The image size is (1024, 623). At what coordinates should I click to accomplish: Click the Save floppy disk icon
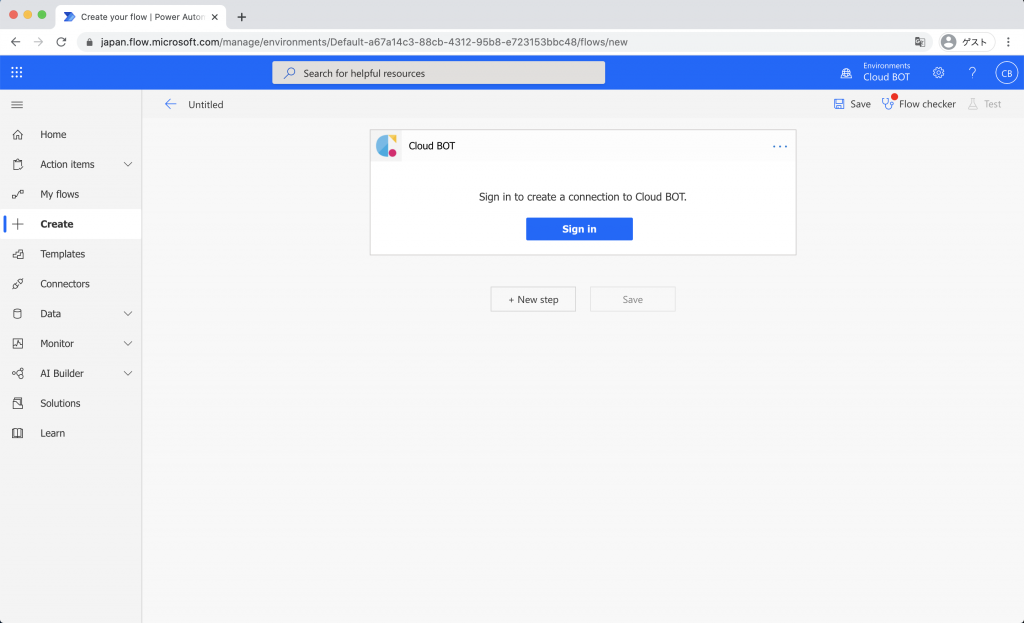coord(839,104)
